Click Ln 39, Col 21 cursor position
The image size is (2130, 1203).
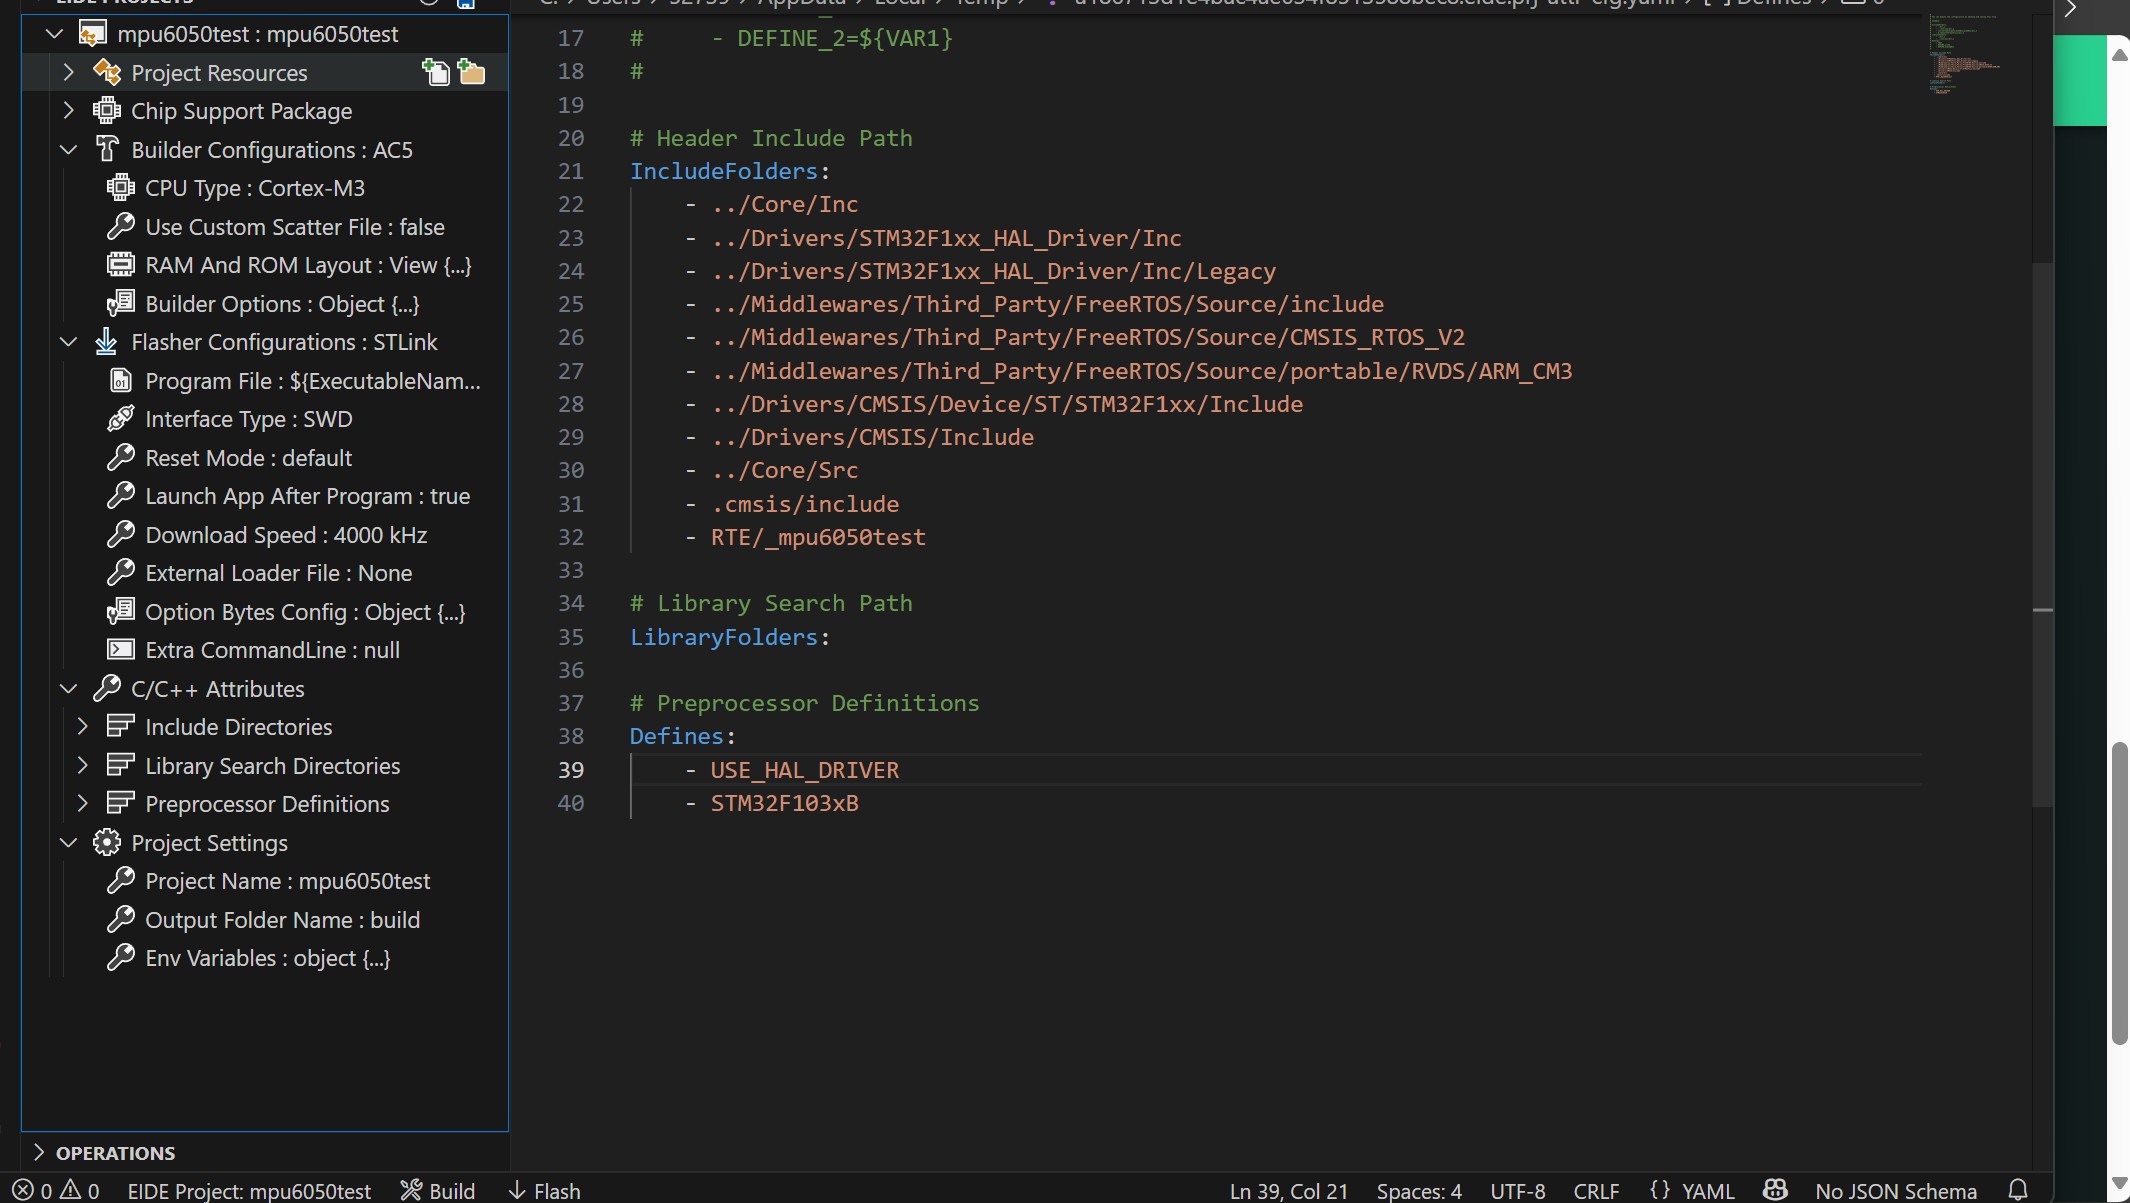point(1289,1190)
